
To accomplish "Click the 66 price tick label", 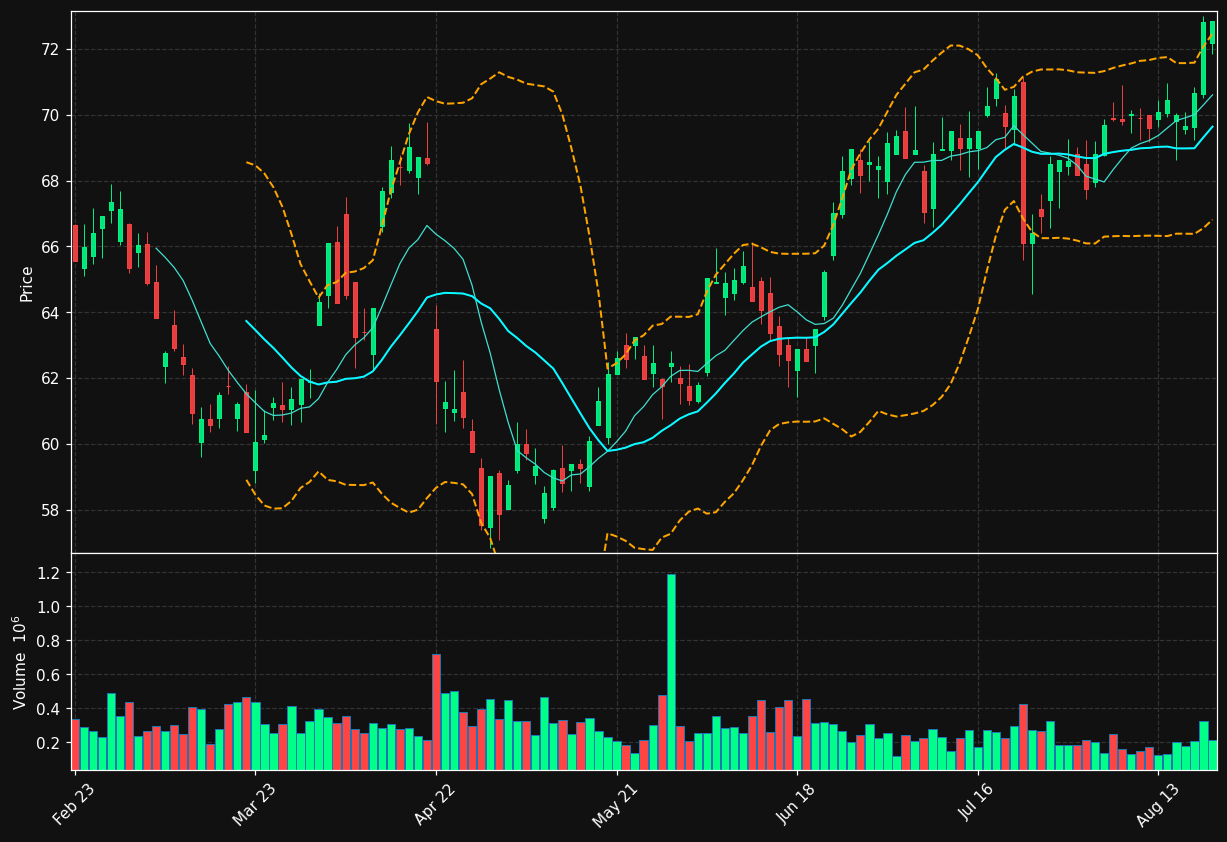I will tap(52, 247).
